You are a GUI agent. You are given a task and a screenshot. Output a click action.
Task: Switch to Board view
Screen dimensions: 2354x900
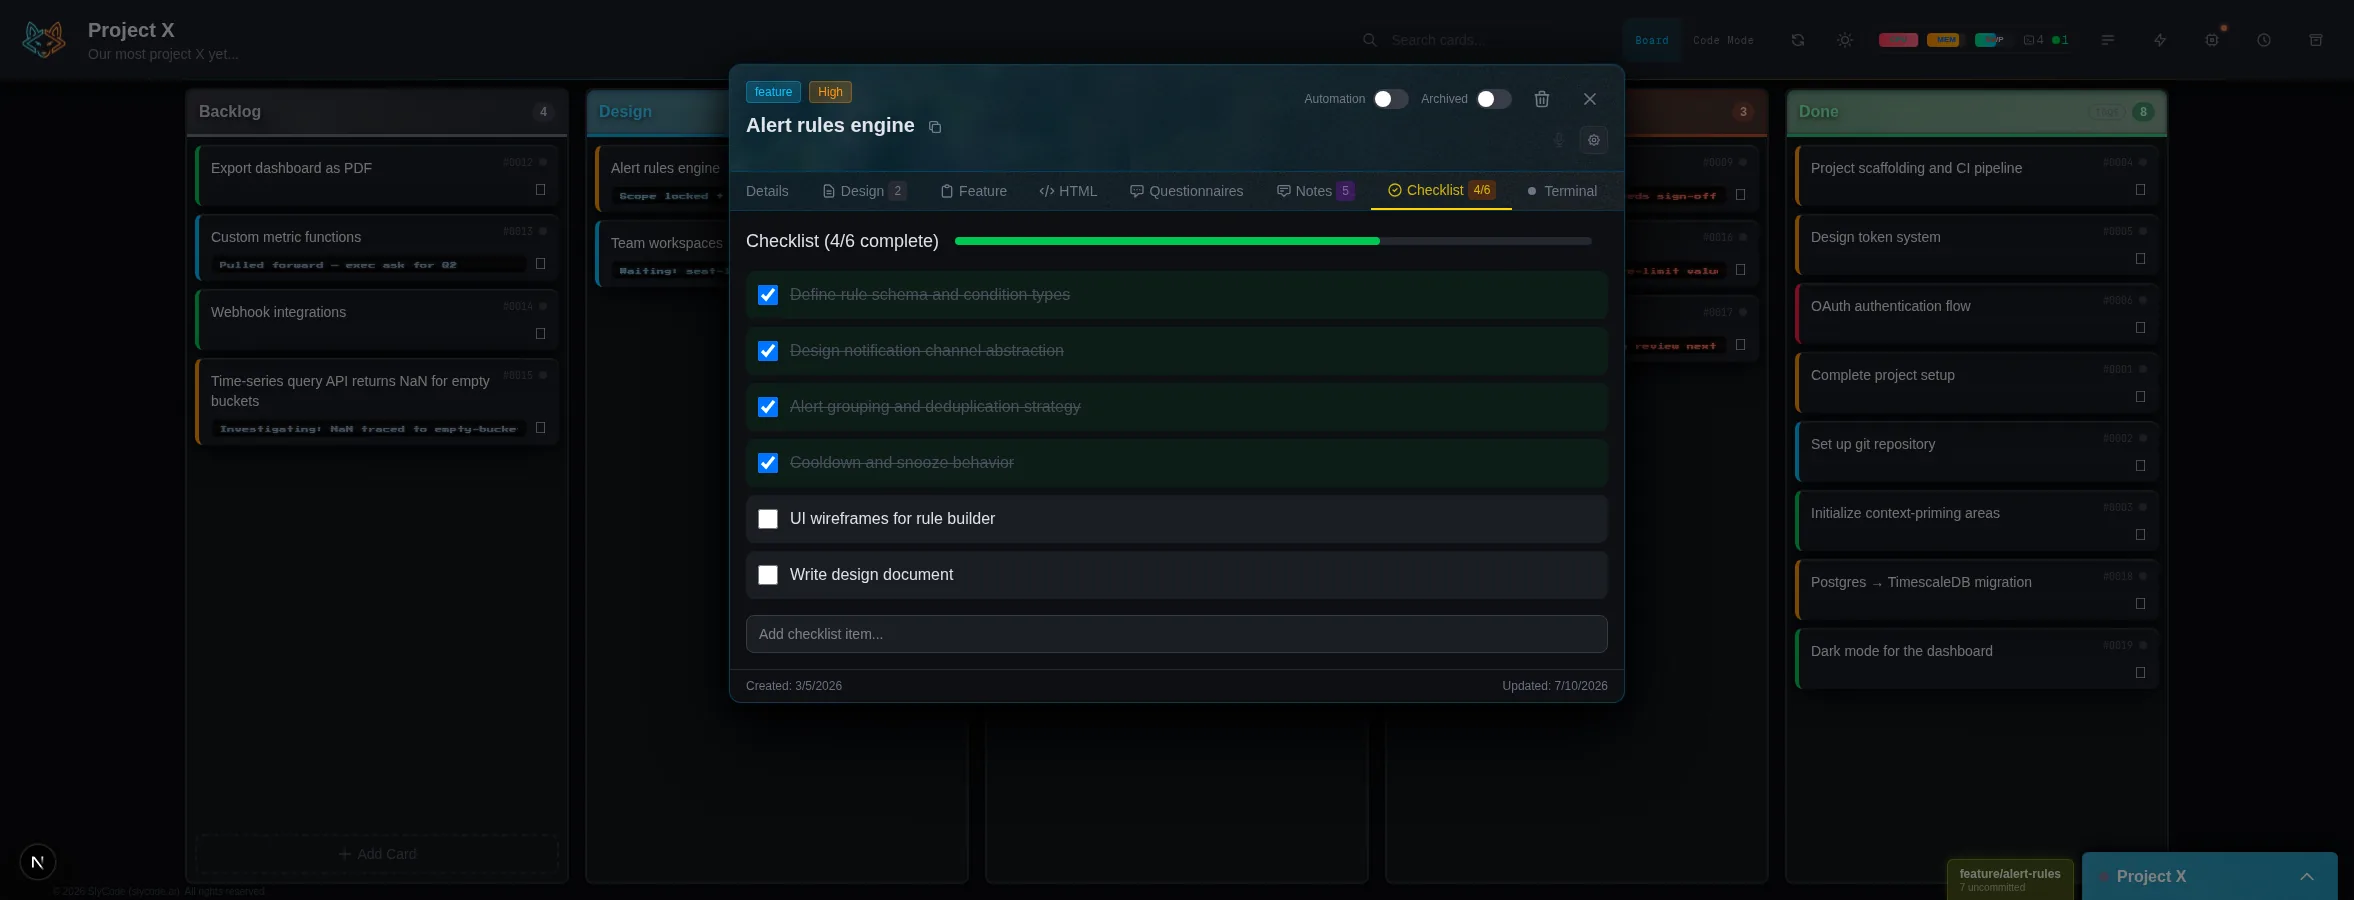click(1652, 40)
